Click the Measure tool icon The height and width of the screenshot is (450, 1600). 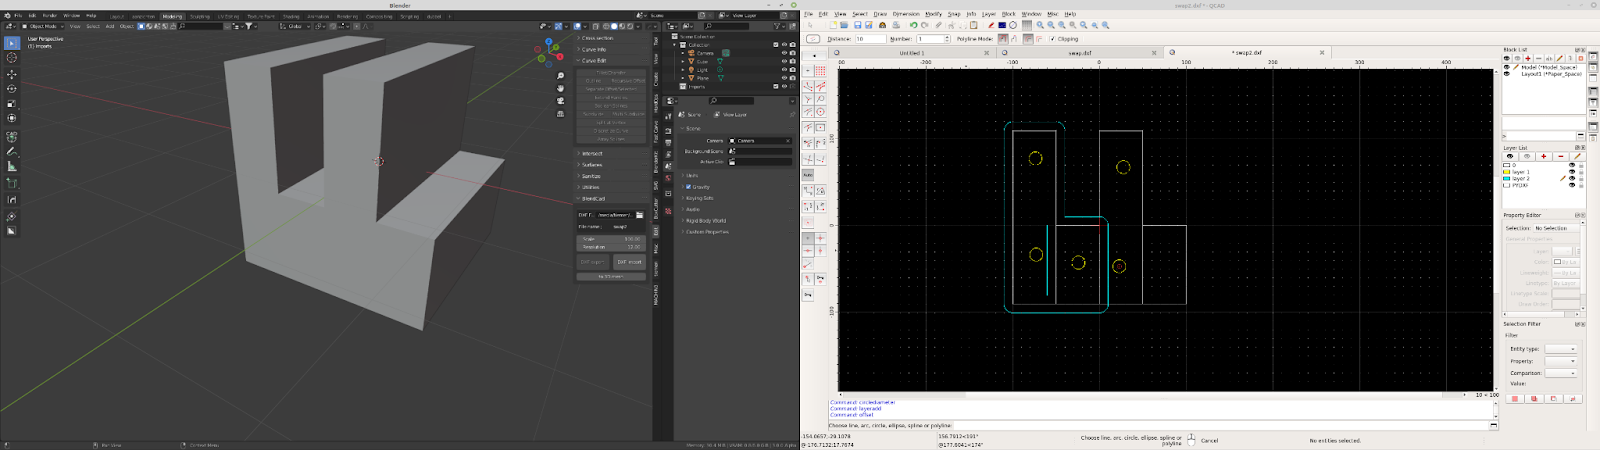12,167
